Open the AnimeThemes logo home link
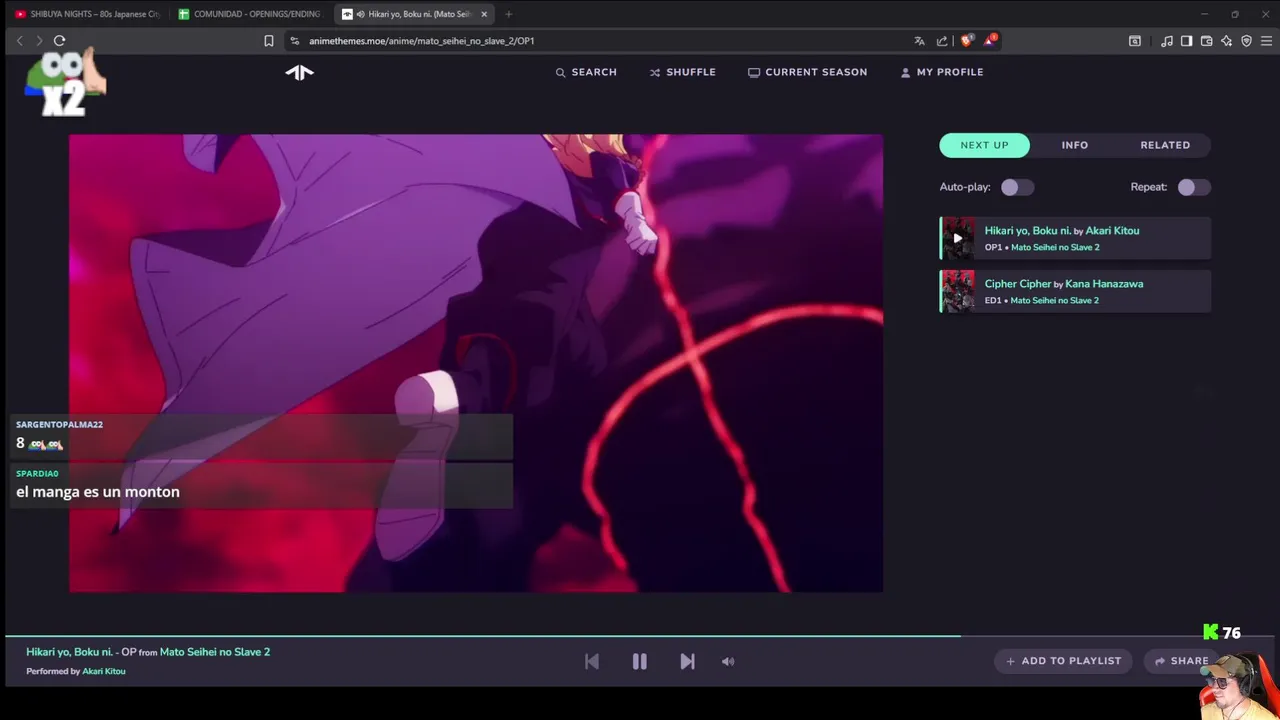 pyautogui.click(x=299, y=72)
